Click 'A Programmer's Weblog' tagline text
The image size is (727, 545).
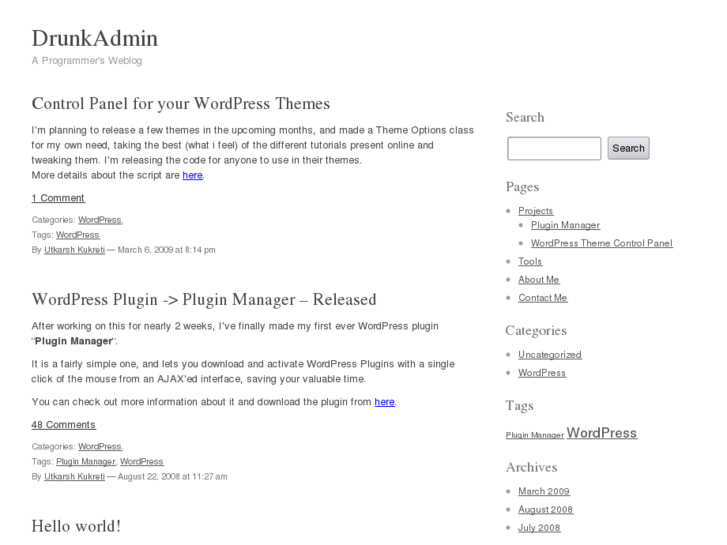pos(87,61)
